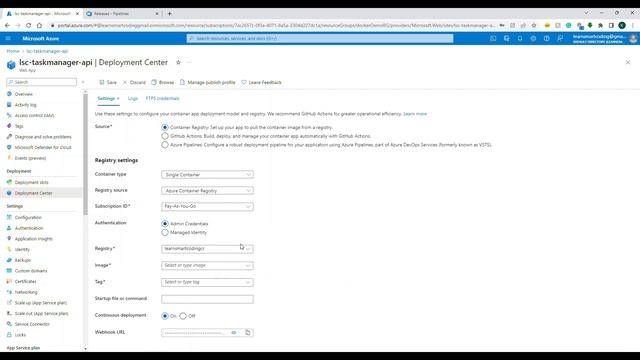The height and width of the screenshot is (360, 640).
Task: Open the more options ellipsis beside title
Action: [189, 62]
